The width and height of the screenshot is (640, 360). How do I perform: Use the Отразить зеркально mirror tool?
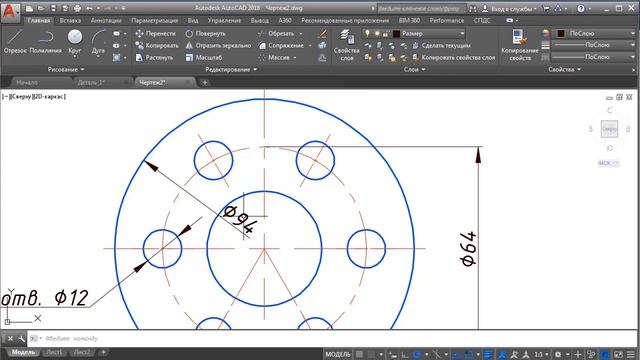click(x=218, y=46)
